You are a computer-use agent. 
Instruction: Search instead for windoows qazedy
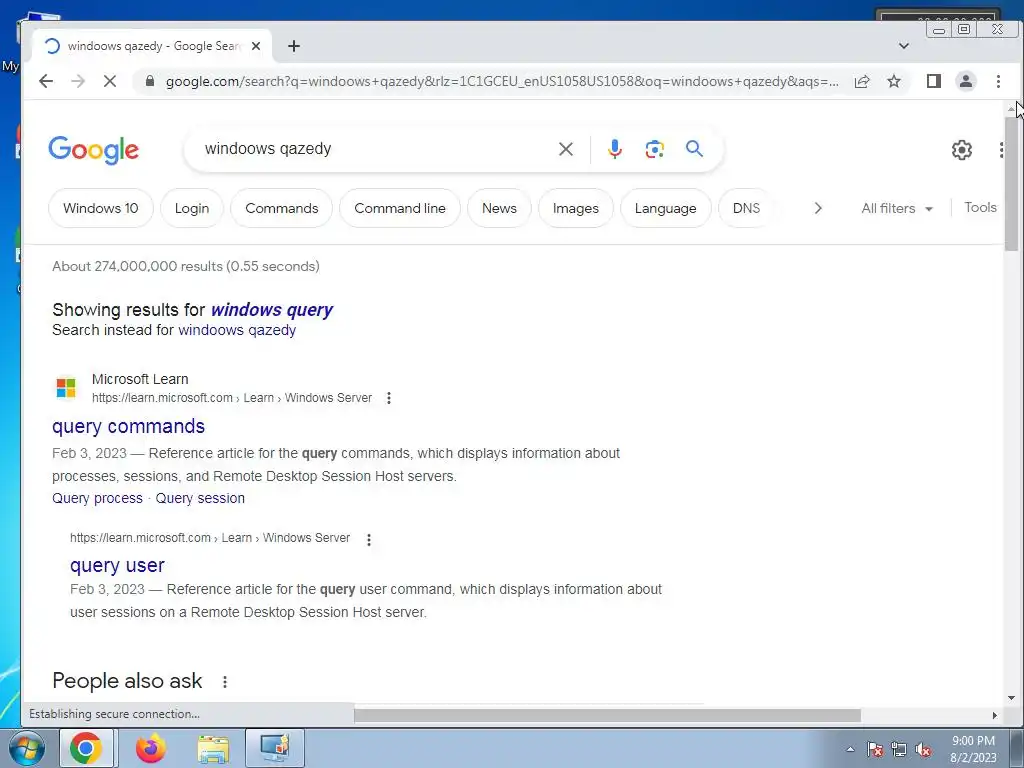click(237, 330)
